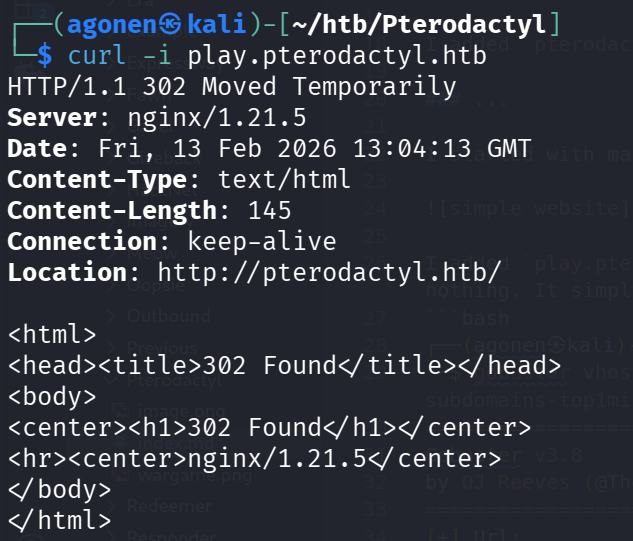
Task: Click the Kali logo symbol in the prompt
Action: (x=165, y=23)
